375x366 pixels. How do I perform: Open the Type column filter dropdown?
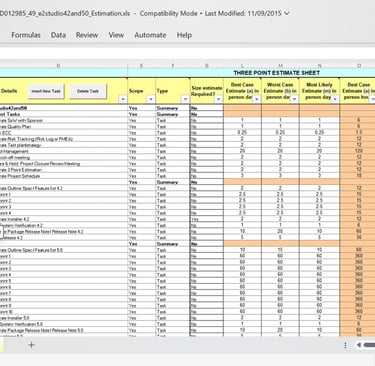[x=185, y=99]
